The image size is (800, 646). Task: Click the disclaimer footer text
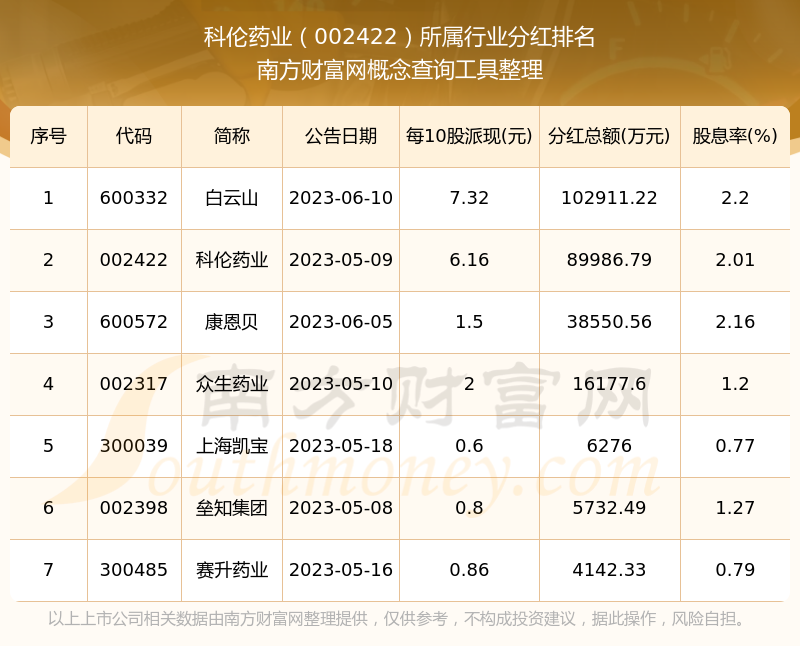[x=397, y=619]
